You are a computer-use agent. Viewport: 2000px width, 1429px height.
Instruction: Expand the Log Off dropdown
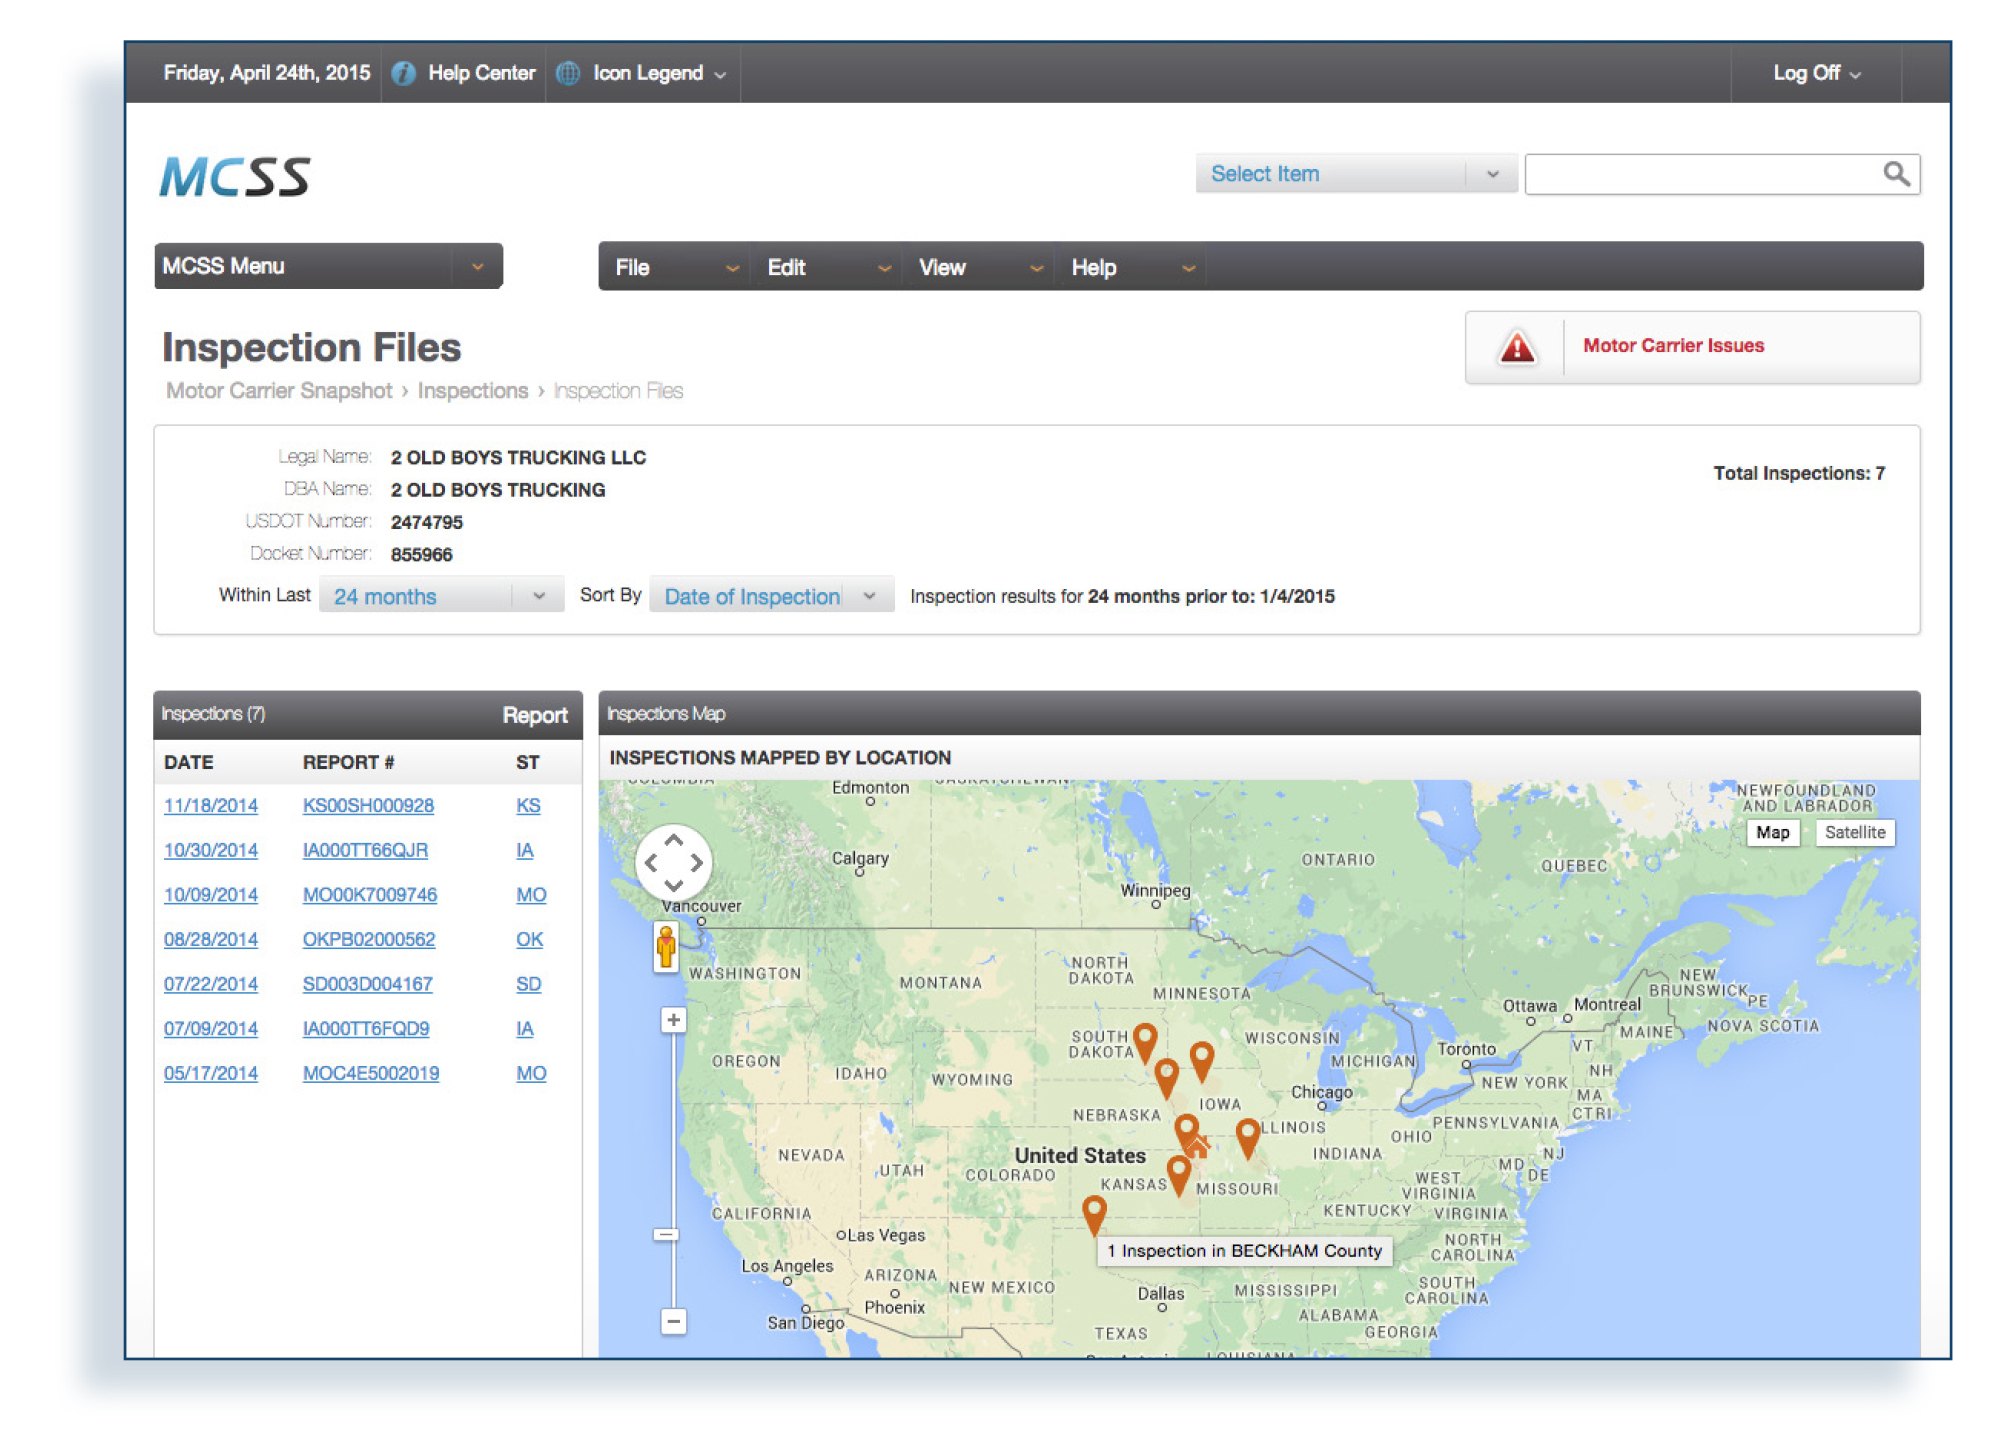point(1816,73)
